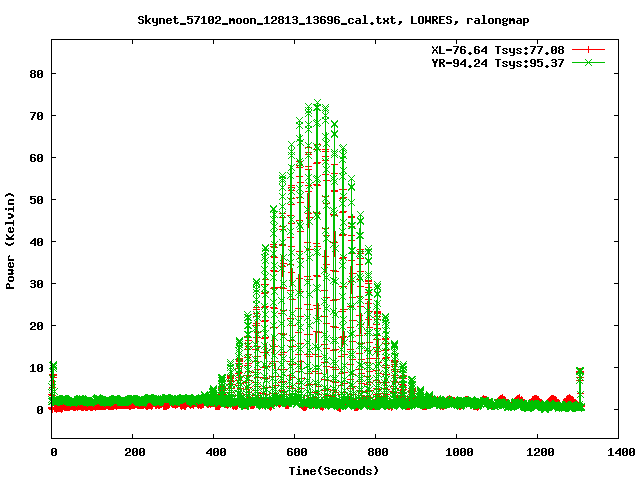Select the XL-76.64 Tsys:77.08 legend entry
Screen dimensions: 640x480
tap(498, 50)
